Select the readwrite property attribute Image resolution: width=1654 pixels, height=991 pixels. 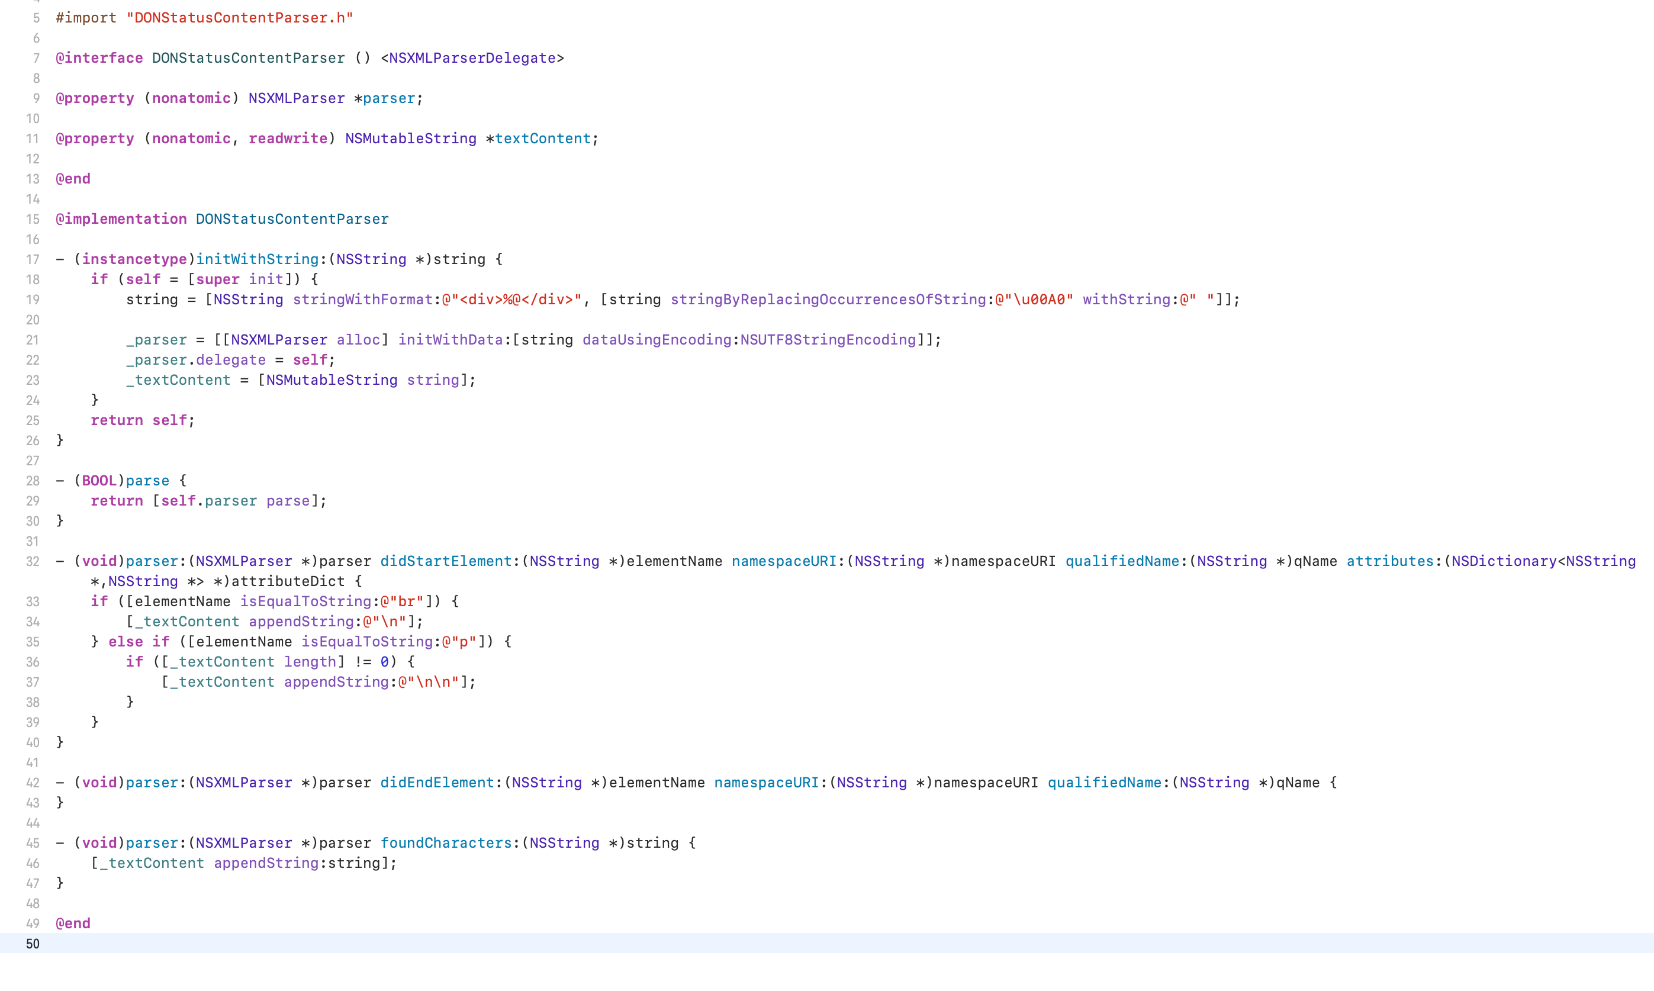pyautogui.click(x=288, y=139)
